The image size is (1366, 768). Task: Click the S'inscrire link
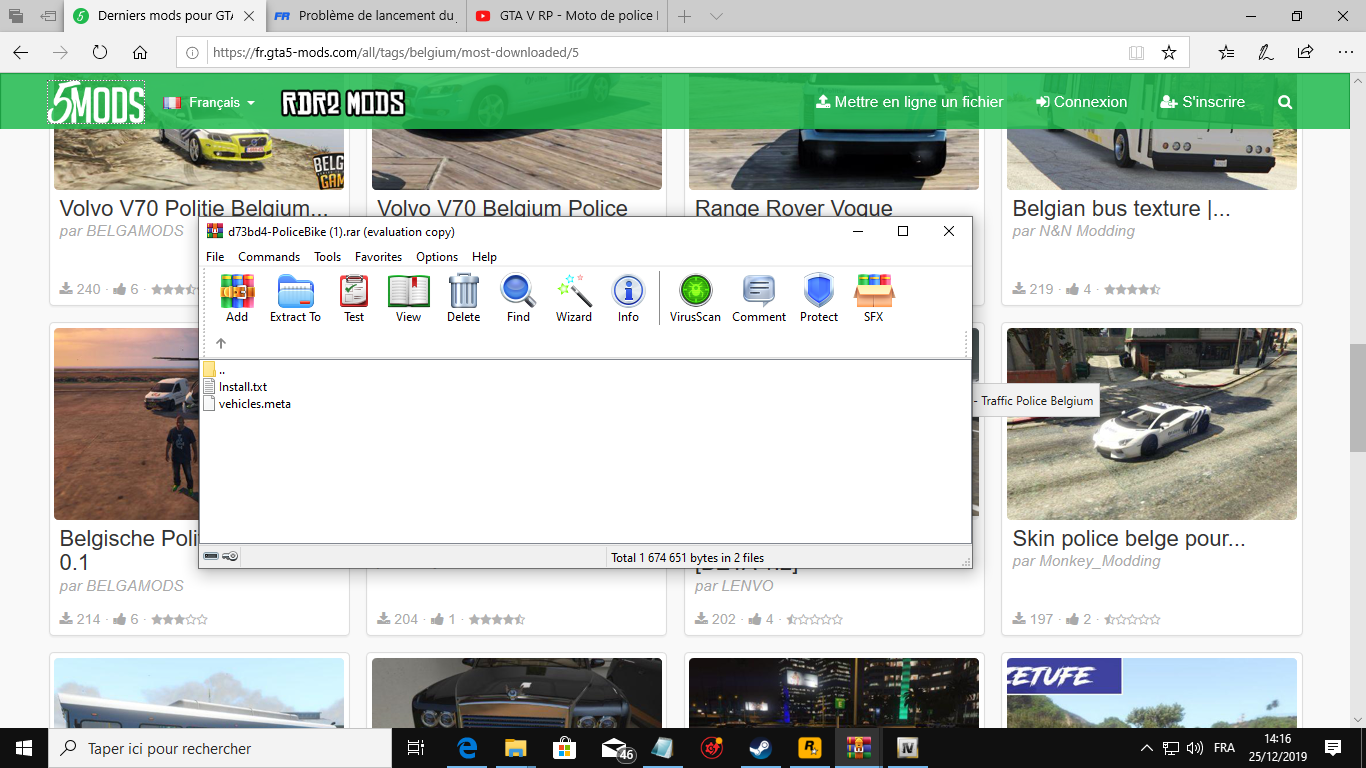click(x=1203, y=102)
